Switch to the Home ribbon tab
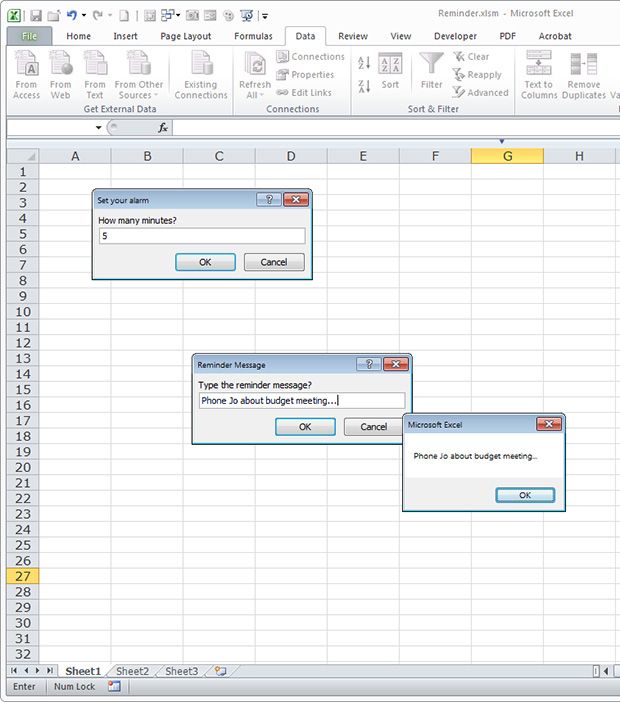 coord(78,36)
